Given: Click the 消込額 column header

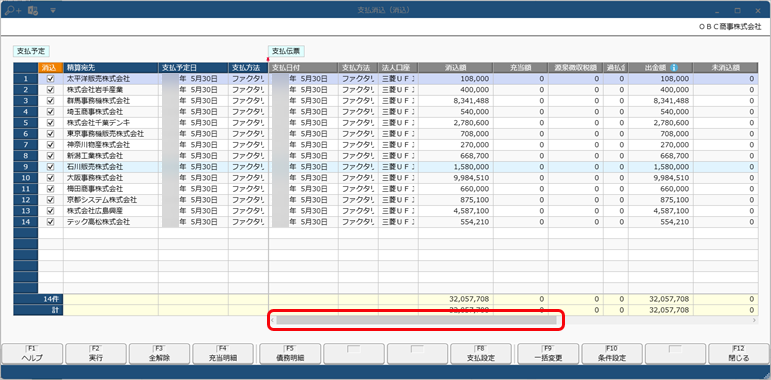Looking at the screenshot, I should [456, 67].
